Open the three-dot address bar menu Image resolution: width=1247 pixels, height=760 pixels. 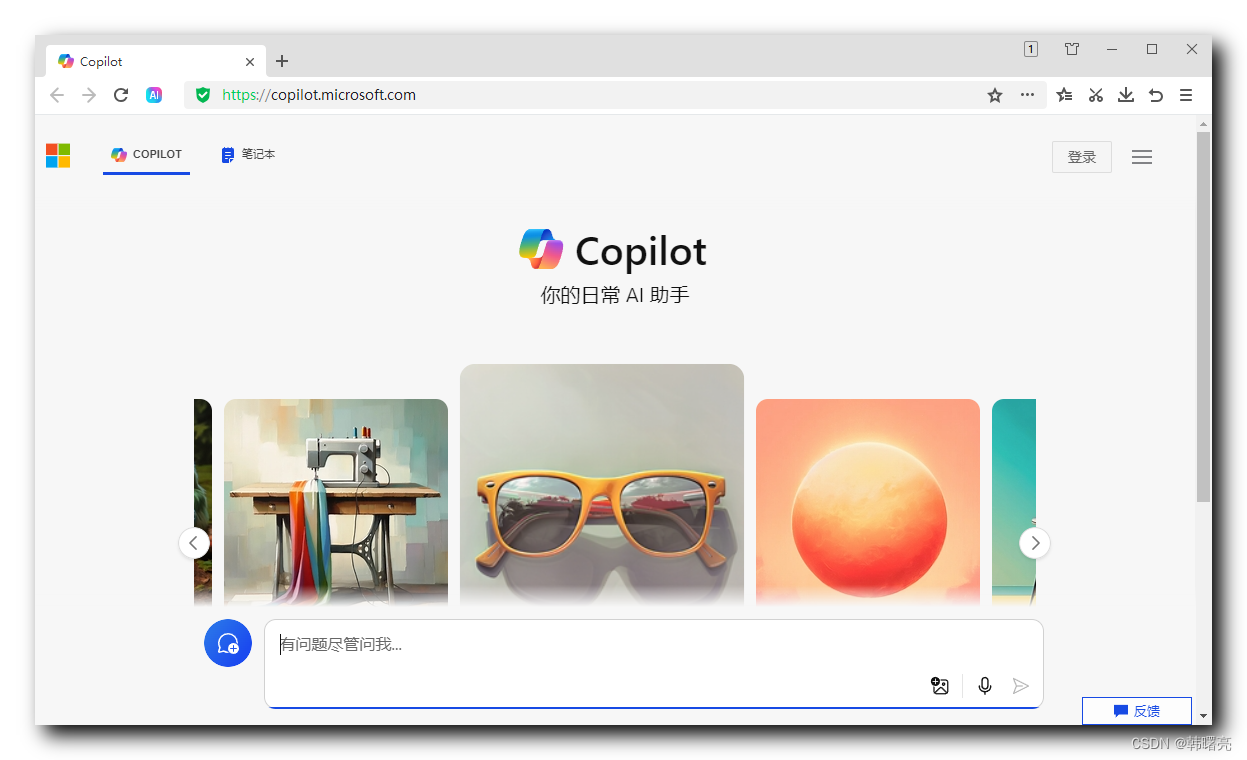pyautogui.click(x=1027, y=95)
